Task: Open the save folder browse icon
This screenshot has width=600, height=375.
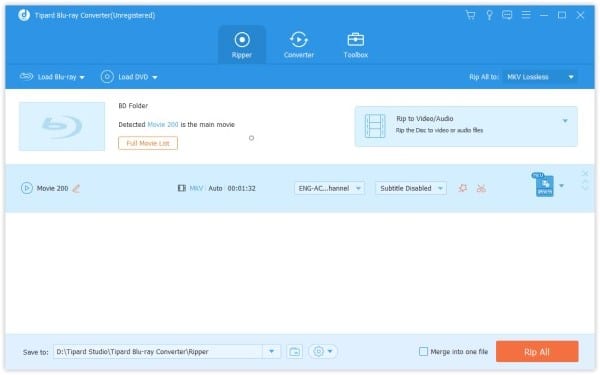Action: click(294, 352)
